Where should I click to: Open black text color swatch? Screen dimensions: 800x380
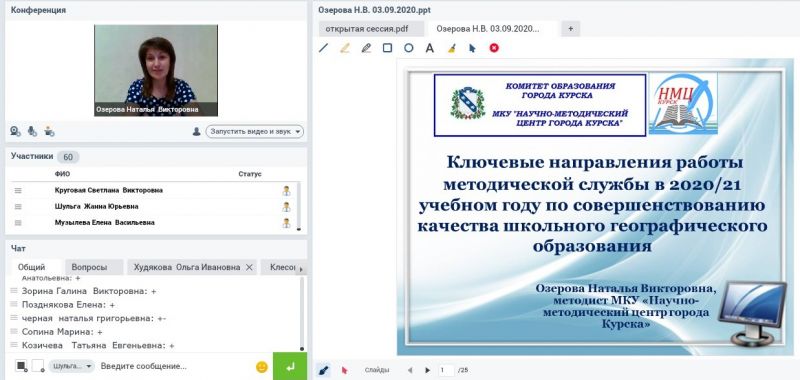click(21, 366)
